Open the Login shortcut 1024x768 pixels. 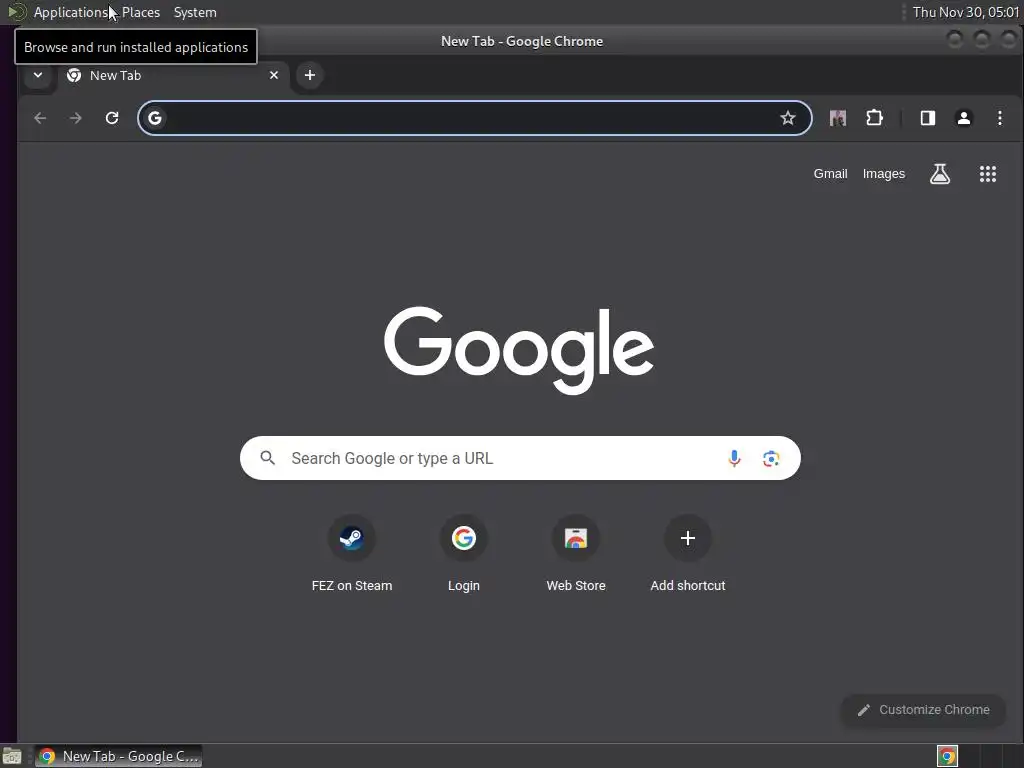[x=464, y=554]
